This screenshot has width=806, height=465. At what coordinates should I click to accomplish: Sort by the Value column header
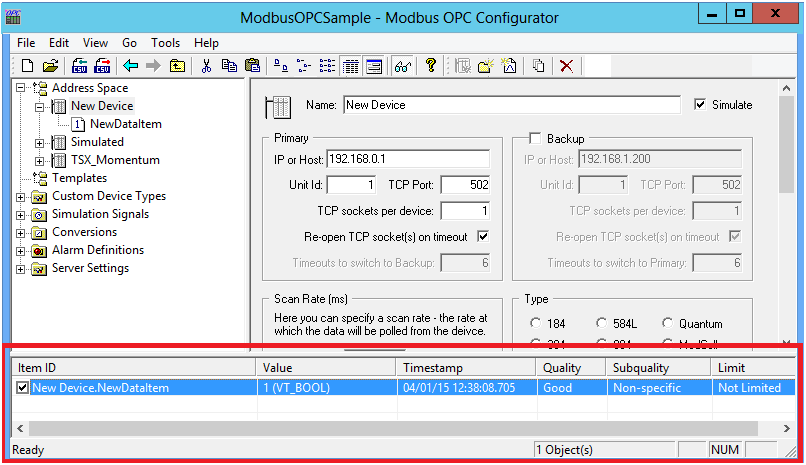tap(326, 368)
